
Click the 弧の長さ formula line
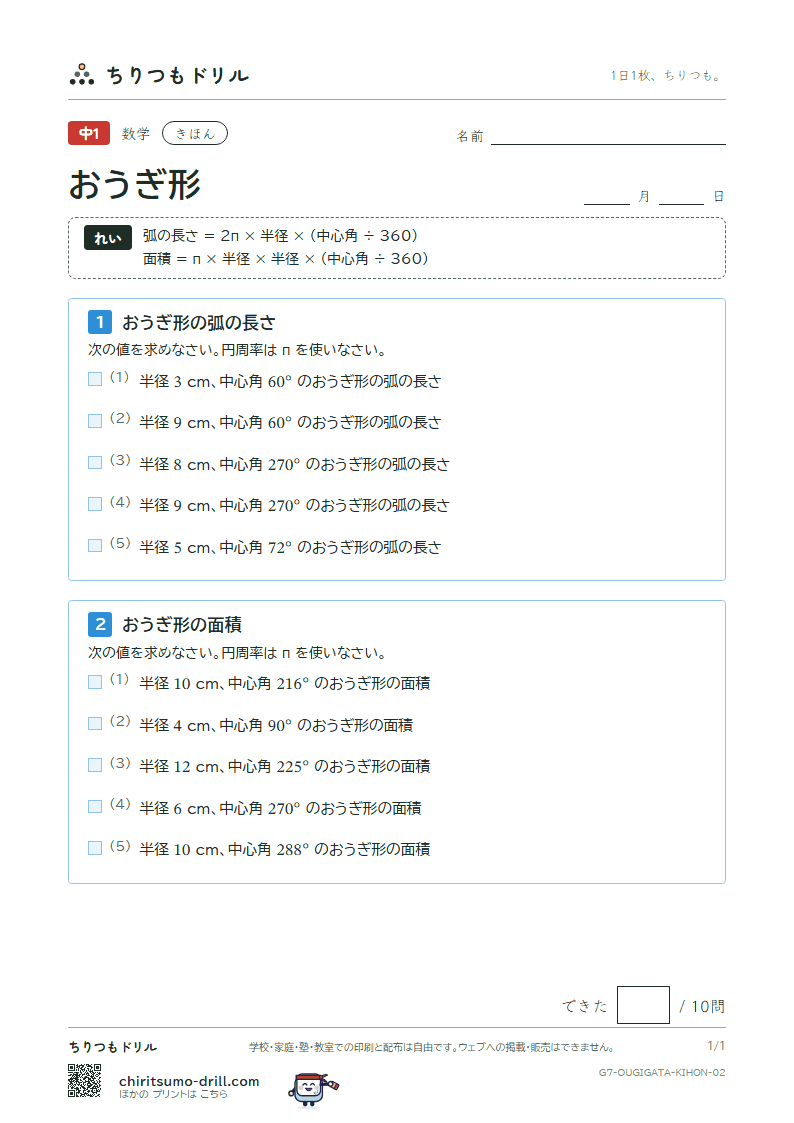click(280, 236)
